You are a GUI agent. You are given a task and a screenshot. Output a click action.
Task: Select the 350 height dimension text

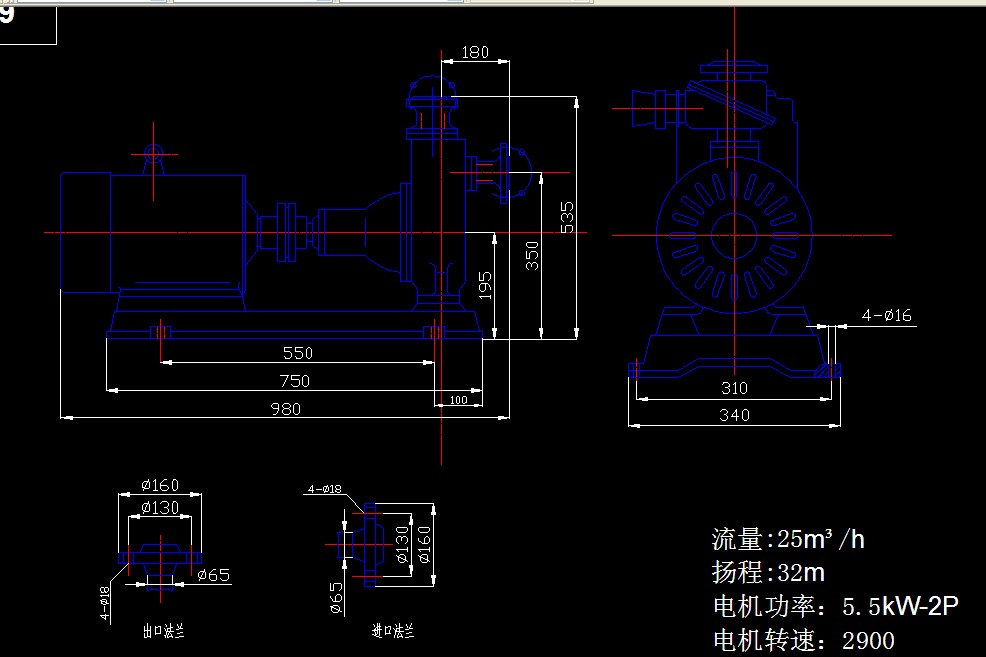point(533,255)
